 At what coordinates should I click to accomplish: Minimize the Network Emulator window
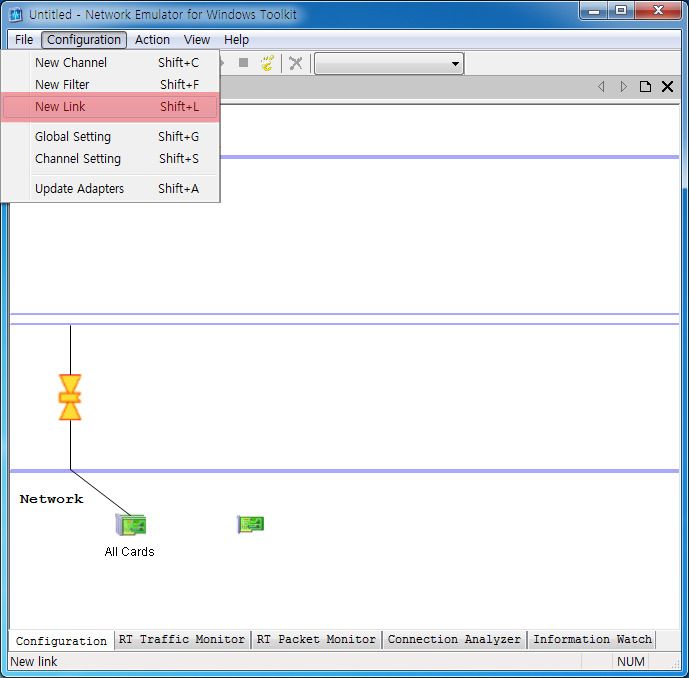tap(594, 11)
